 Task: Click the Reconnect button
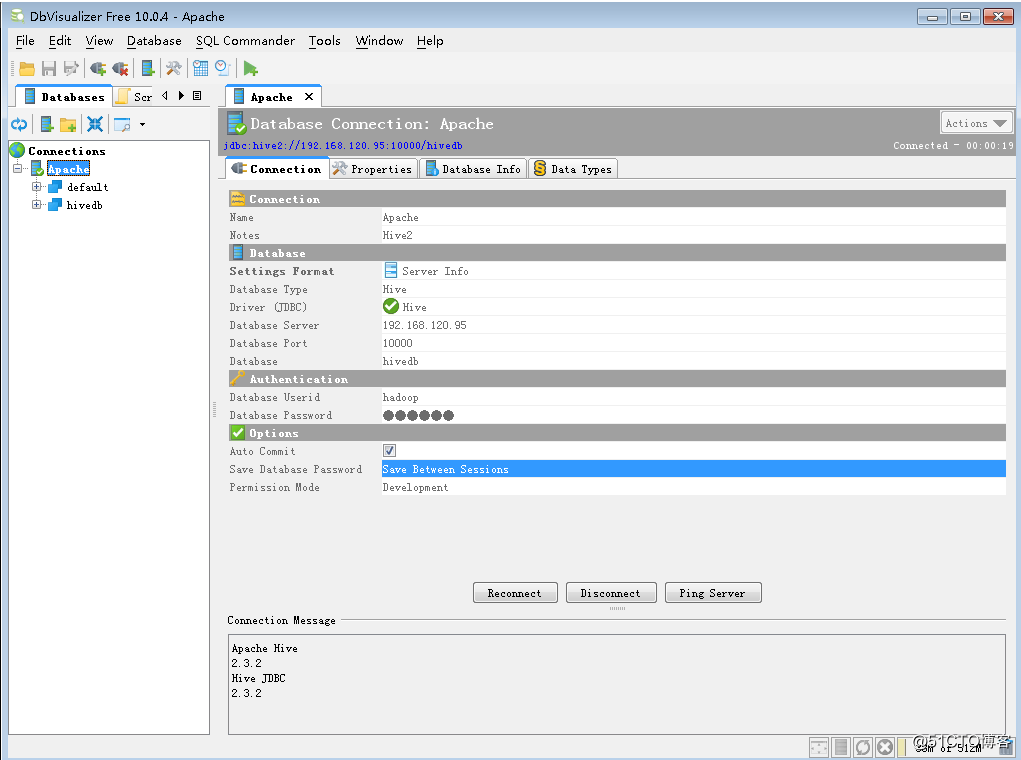click(514, 593)
